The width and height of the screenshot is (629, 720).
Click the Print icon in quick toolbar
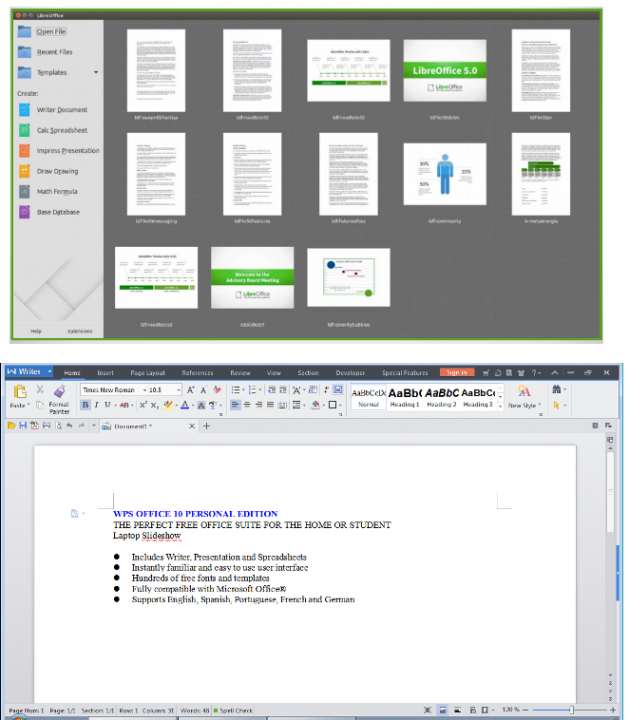coord(46,426)
